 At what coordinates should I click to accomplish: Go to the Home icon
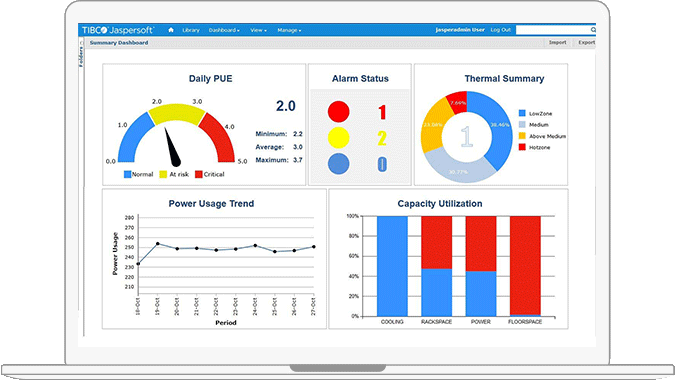tap(171, 30)
